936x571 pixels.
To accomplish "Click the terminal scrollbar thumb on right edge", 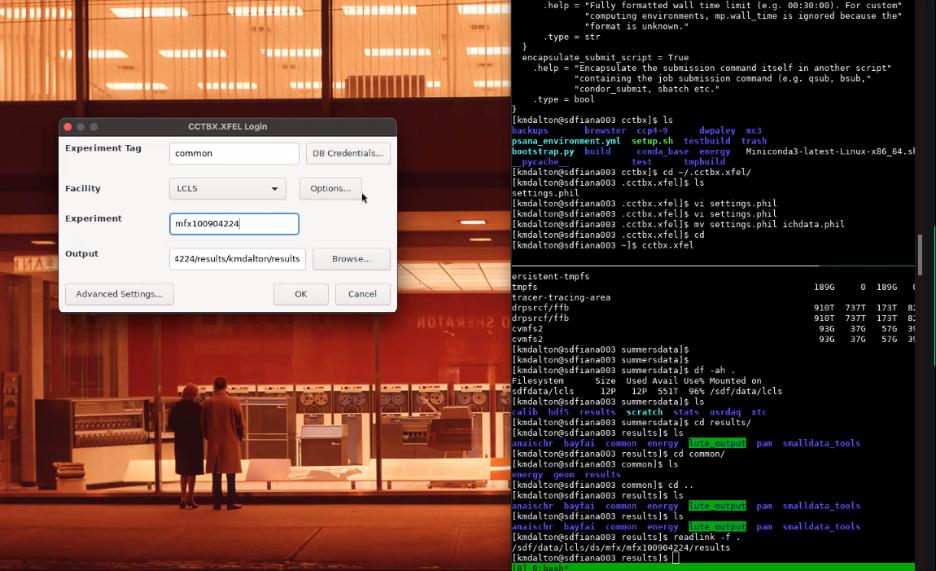I will (920, 252).
